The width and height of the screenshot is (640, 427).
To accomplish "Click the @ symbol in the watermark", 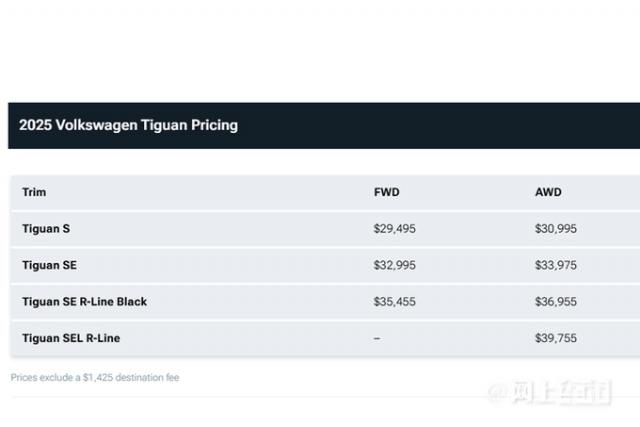I will click(x=496, y=393).
